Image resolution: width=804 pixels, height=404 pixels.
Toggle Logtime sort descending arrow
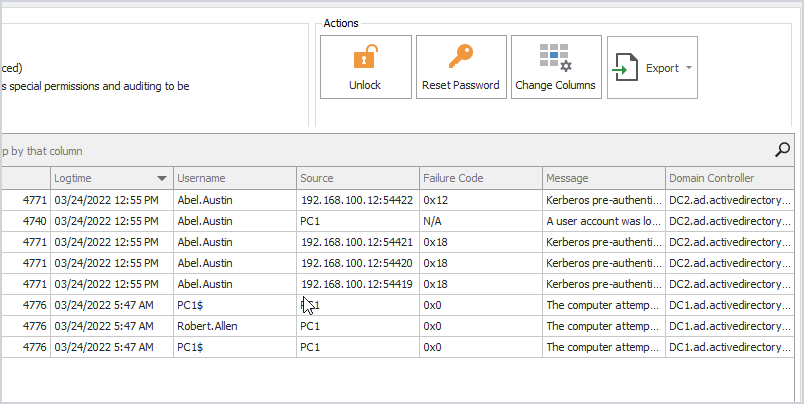tap(162, 178)
